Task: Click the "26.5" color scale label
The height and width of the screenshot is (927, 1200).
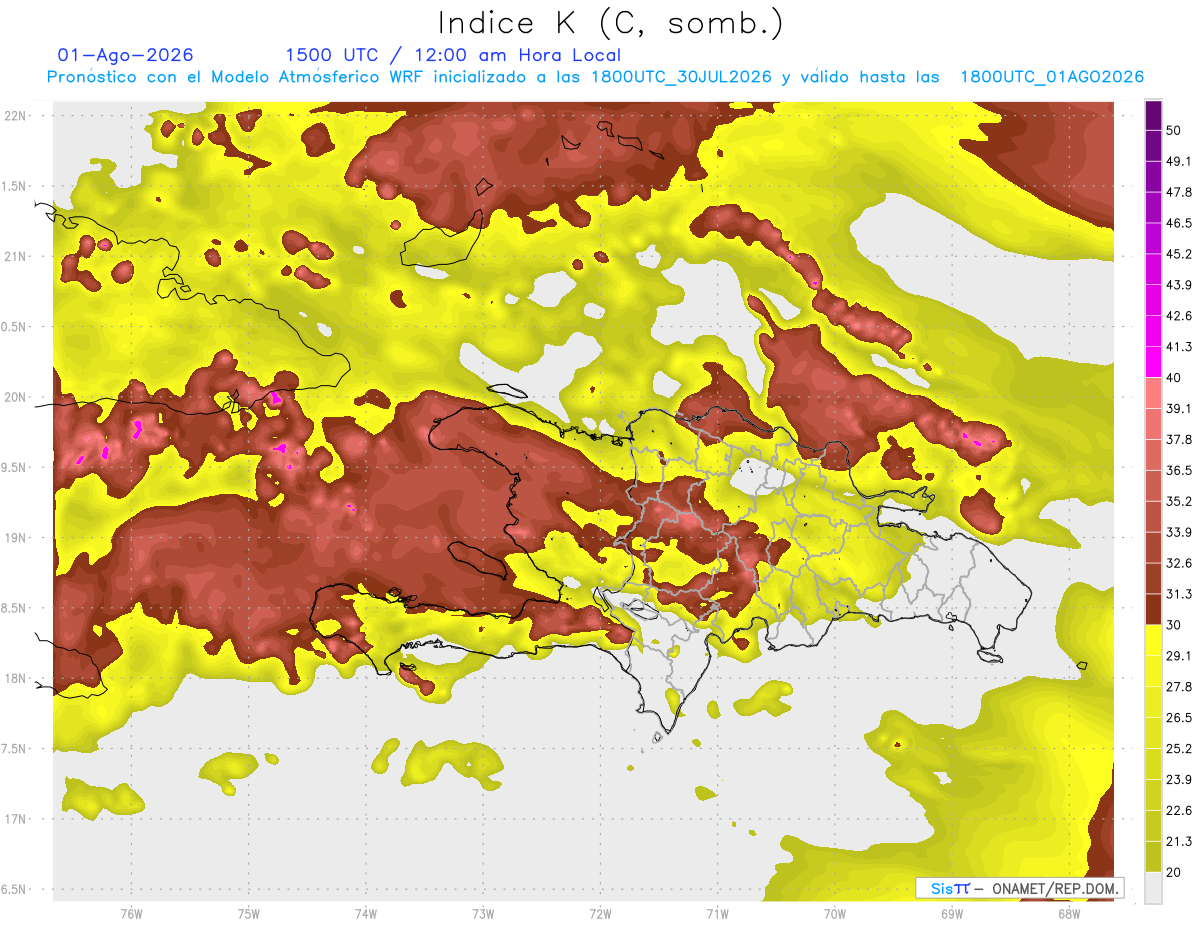Action: tap(1179, 717)
